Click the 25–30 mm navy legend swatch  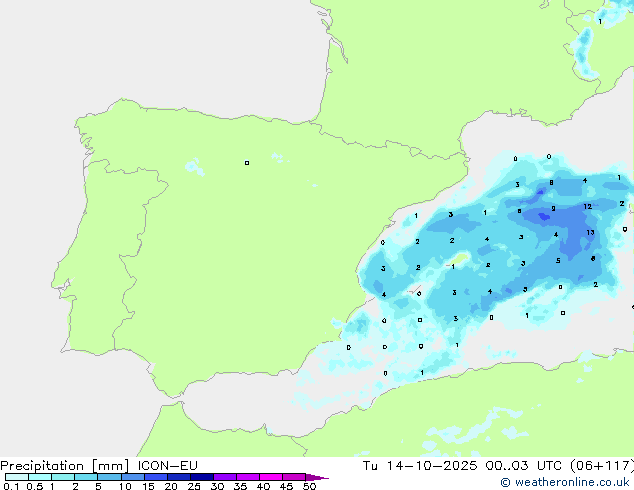point(202,477)
